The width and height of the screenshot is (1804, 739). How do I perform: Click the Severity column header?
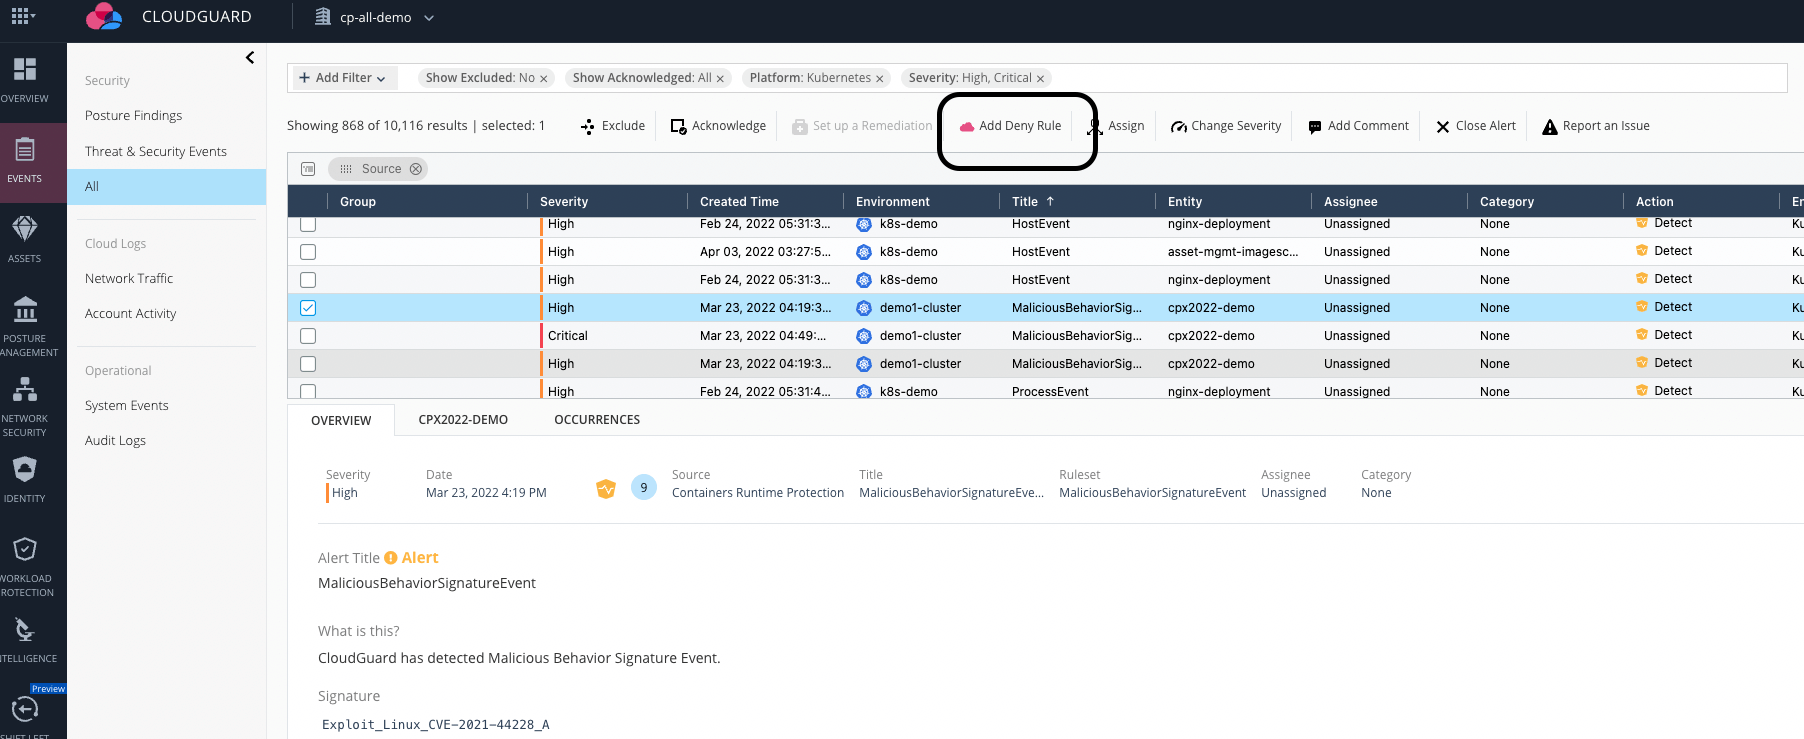coord(564,202)
